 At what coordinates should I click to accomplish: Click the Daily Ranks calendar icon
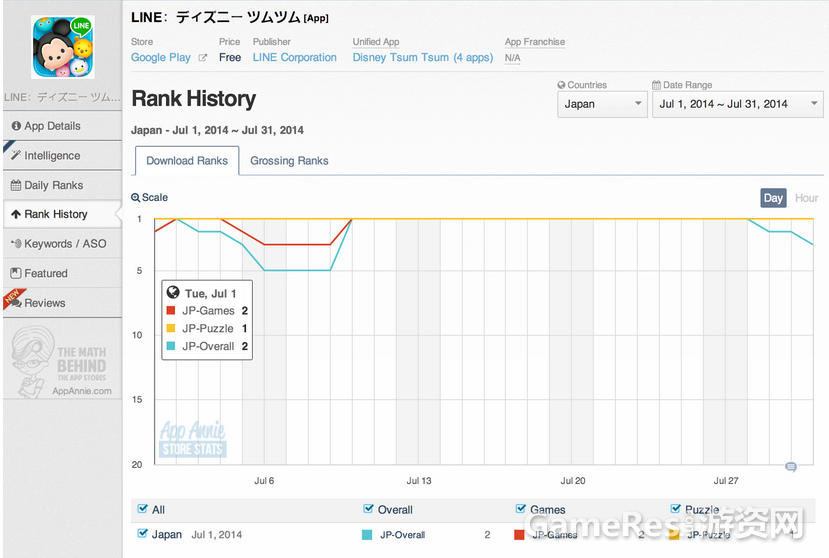(x=16, y=185)
